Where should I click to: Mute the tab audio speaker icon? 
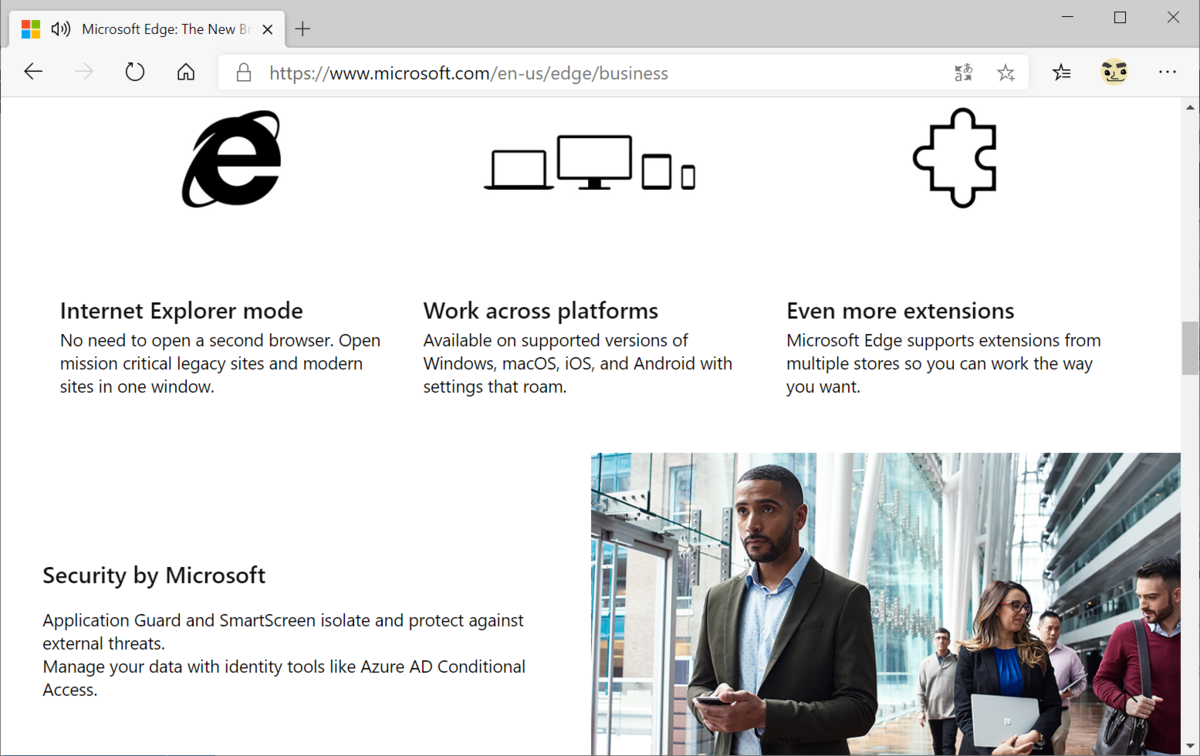pyautogui.click(x=61, y=29)
